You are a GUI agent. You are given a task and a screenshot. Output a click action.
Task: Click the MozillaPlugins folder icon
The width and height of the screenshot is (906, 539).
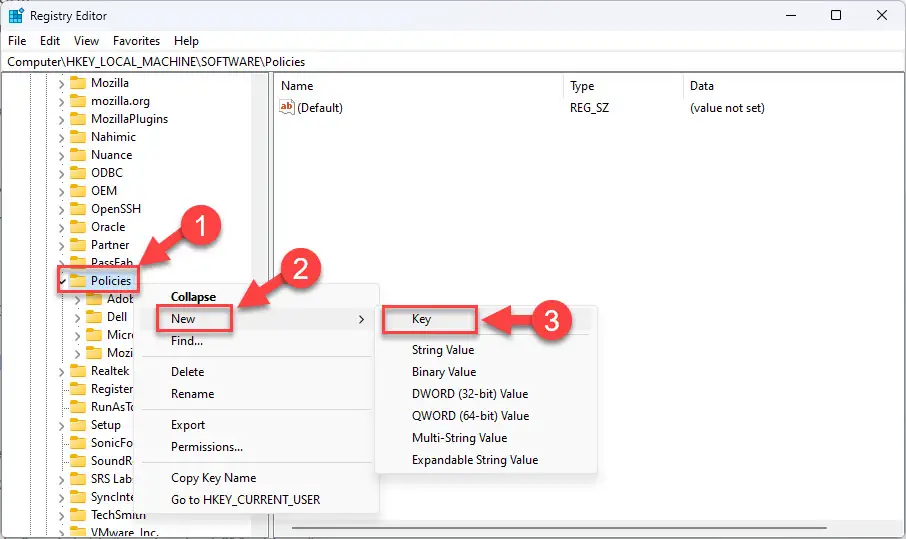pos(77,119)
